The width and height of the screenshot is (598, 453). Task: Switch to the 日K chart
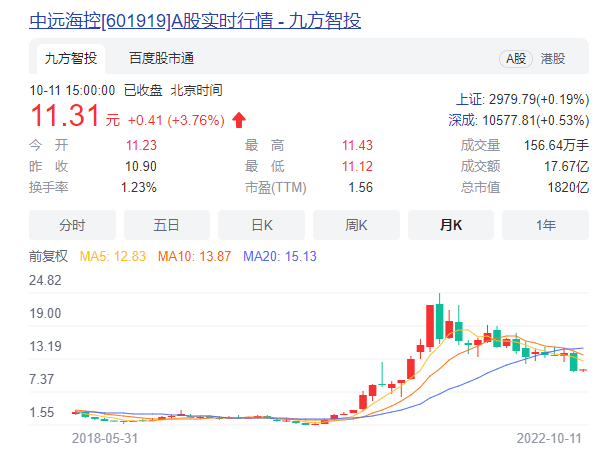coord(262,225)
